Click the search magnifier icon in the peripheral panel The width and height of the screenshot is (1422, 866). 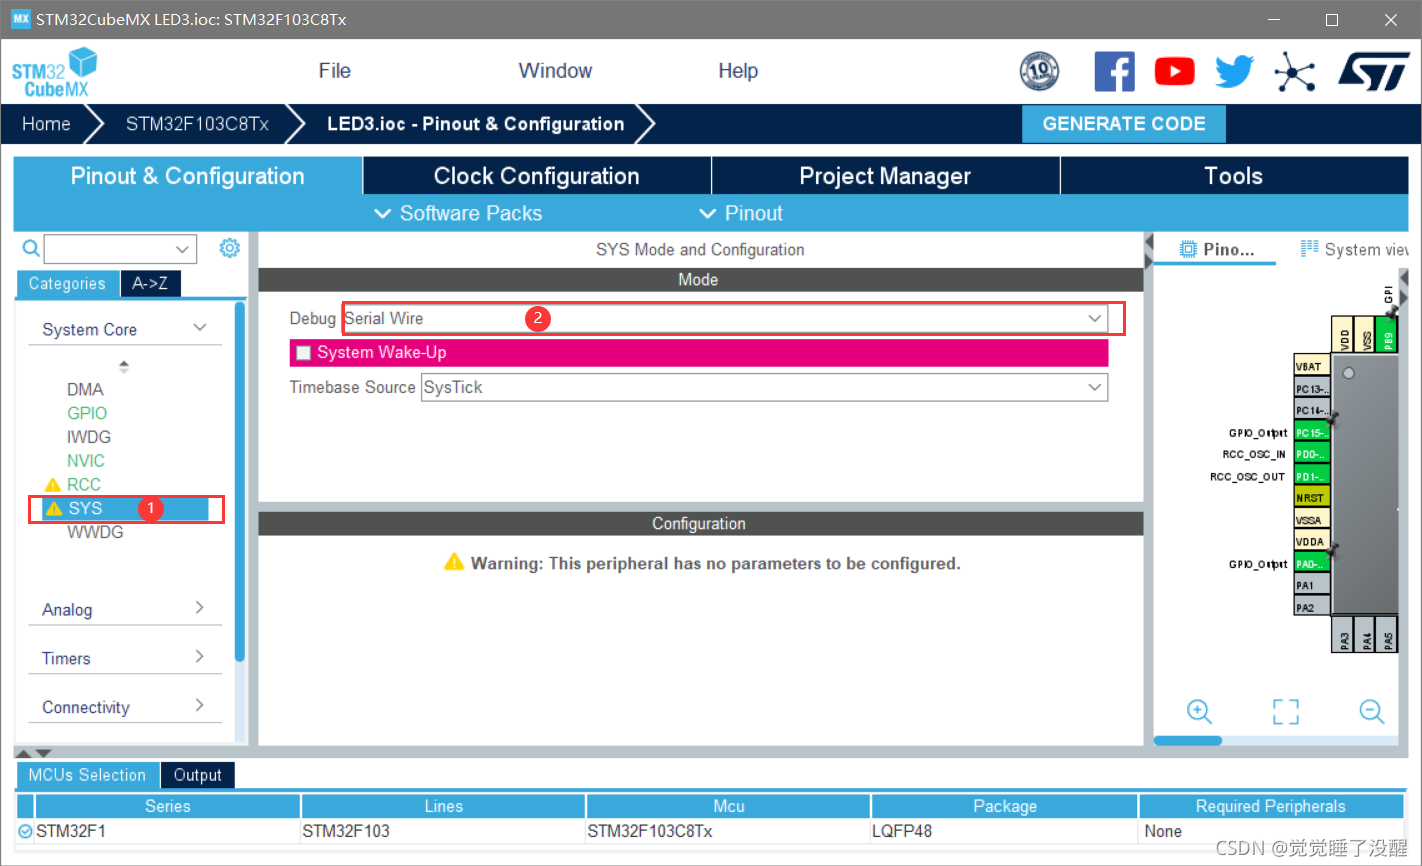click(x=31, y=248)
